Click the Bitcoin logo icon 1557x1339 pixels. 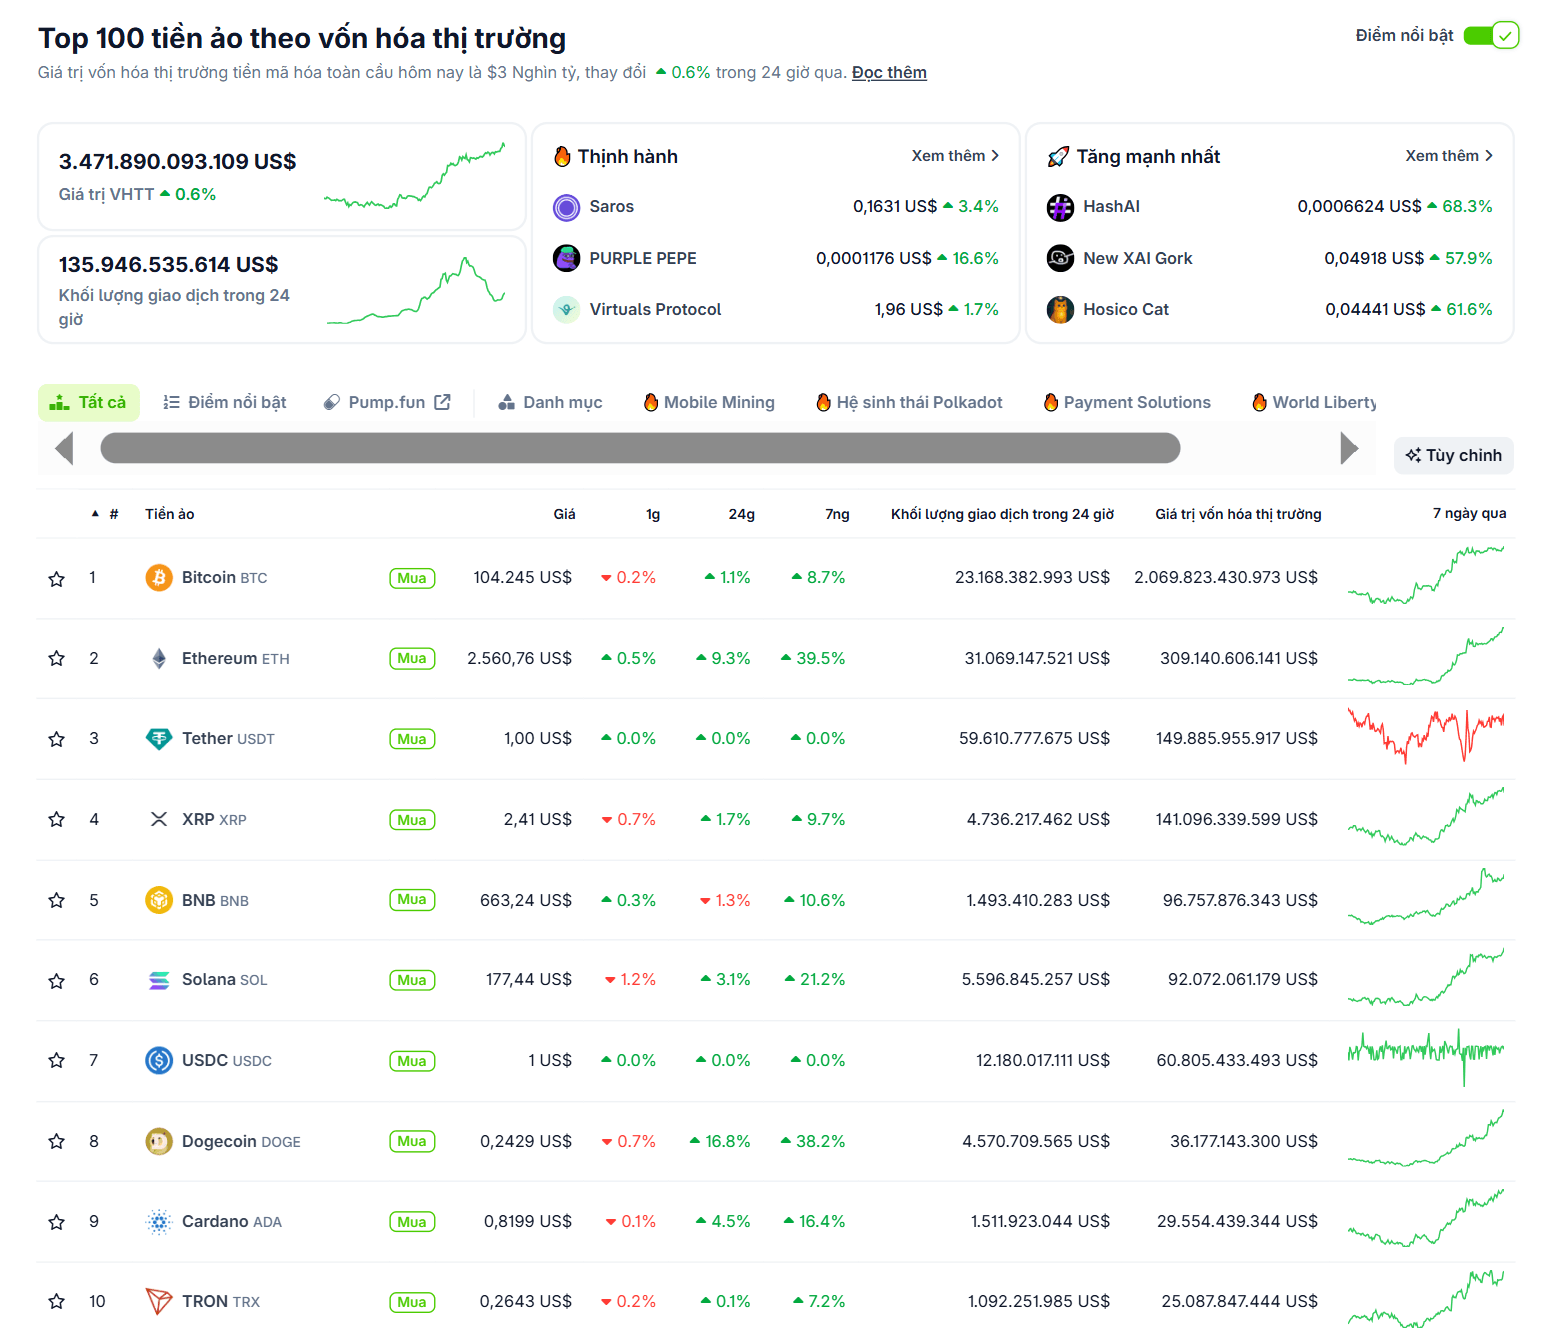coord(159,578)
